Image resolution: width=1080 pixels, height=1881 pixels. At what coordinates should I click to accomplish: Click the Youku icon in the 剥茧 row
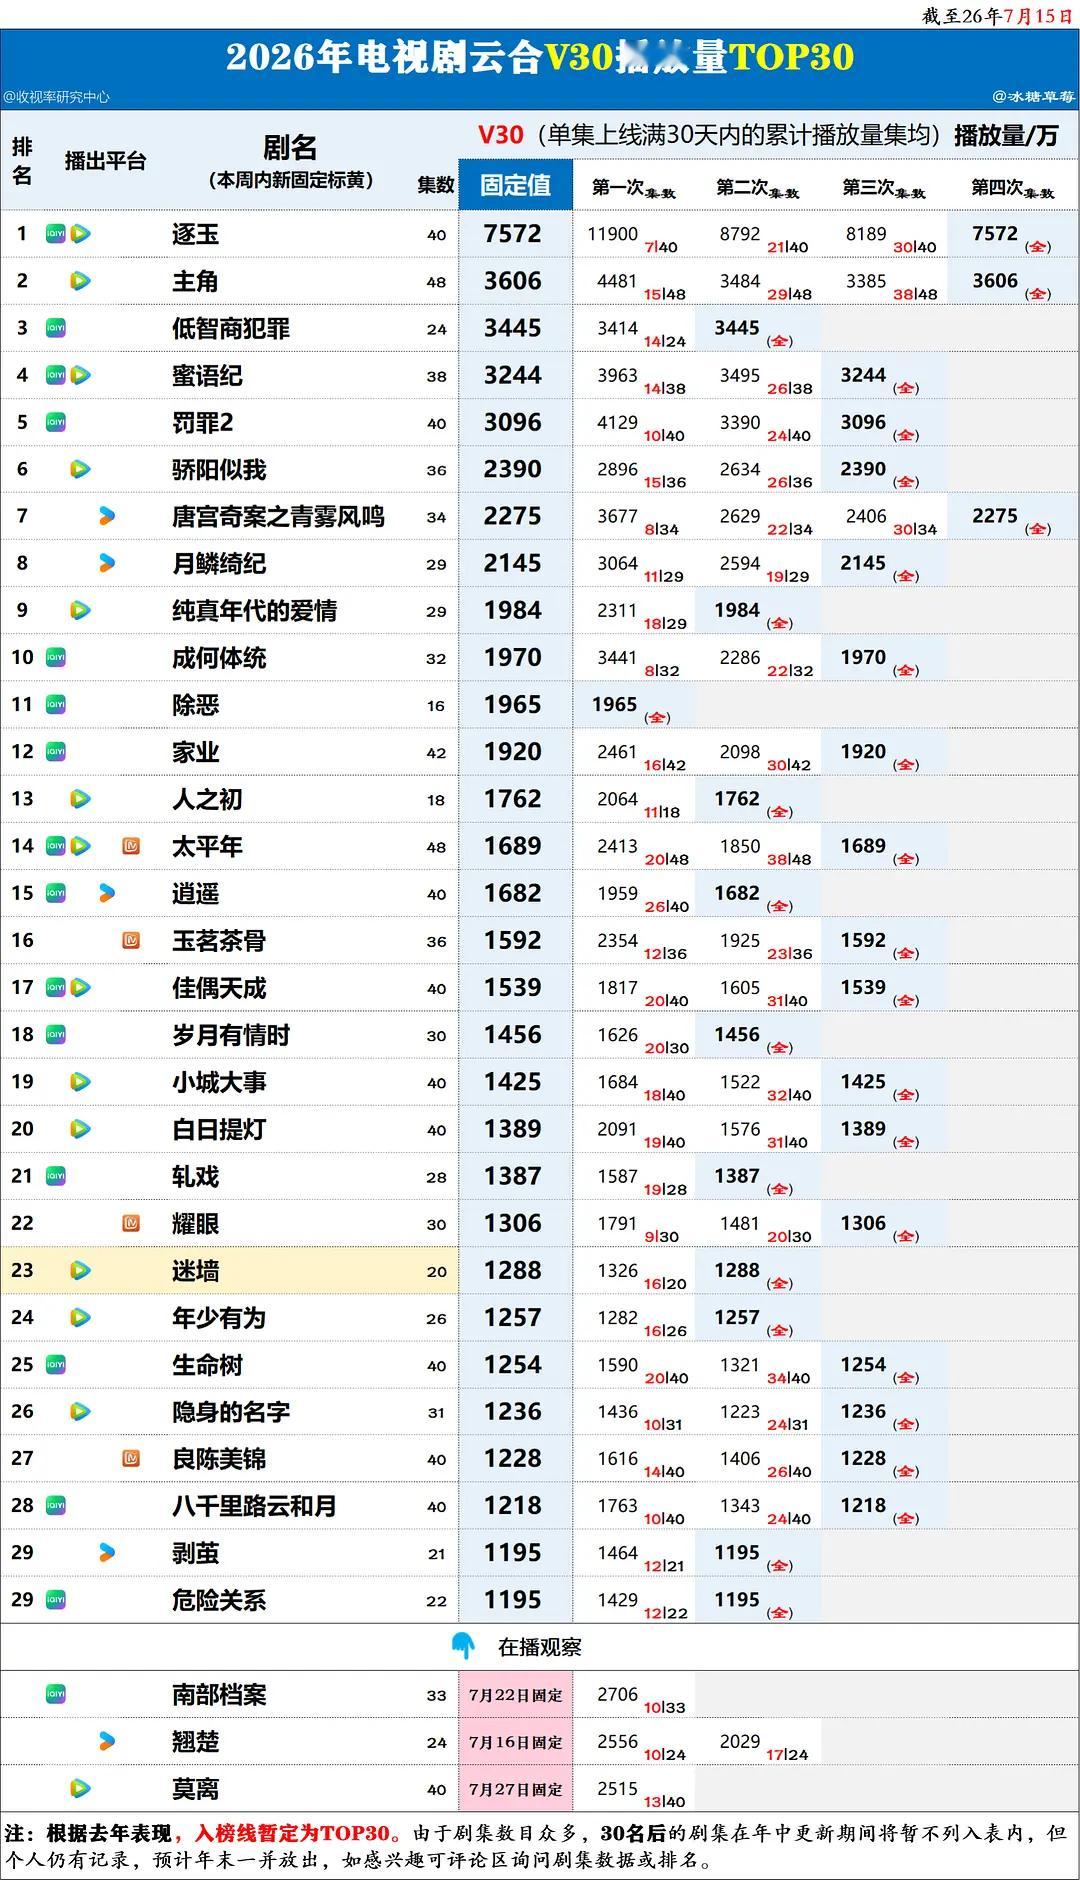point(107,1552)
